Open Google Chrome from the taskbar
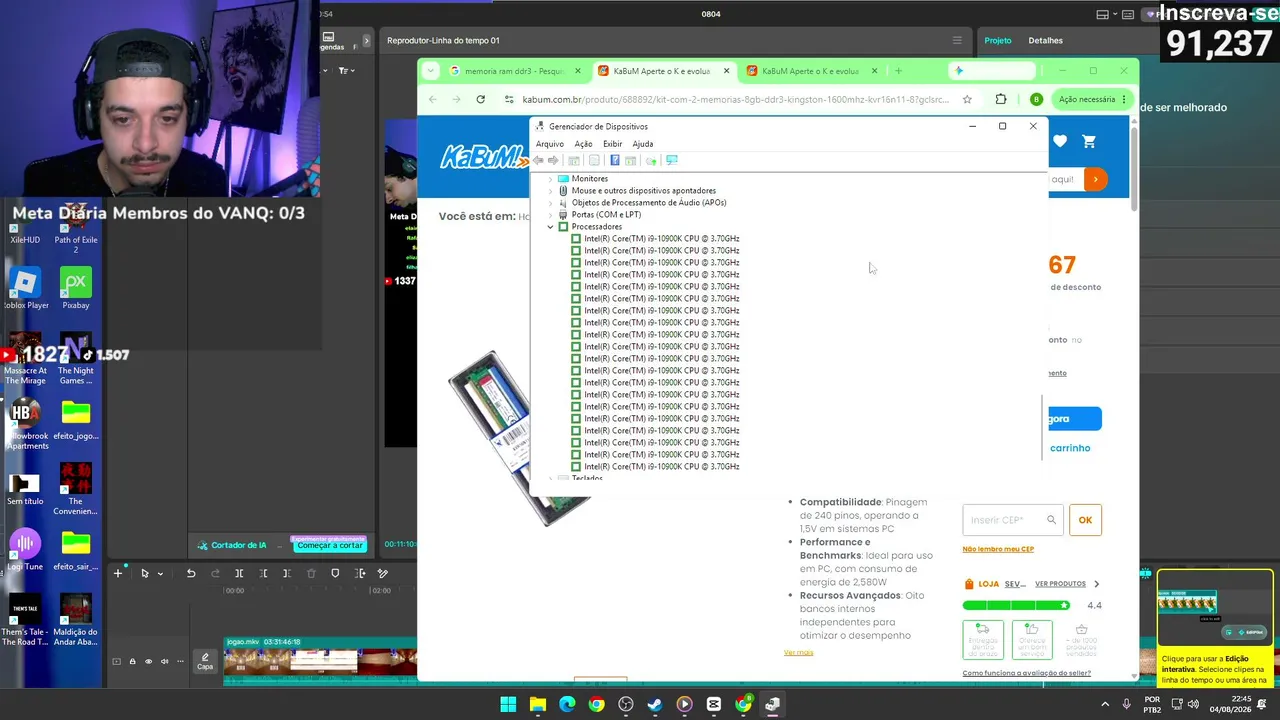Viewport: 1280px width, 720px height. 597,704
